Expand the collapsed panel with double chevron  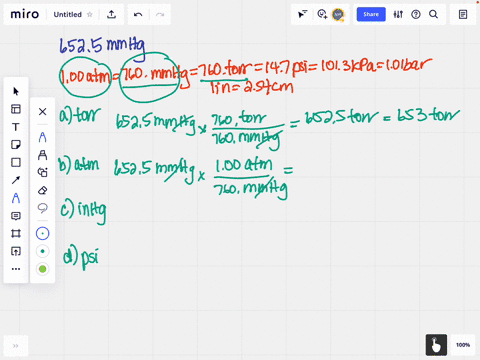[16, 346]
